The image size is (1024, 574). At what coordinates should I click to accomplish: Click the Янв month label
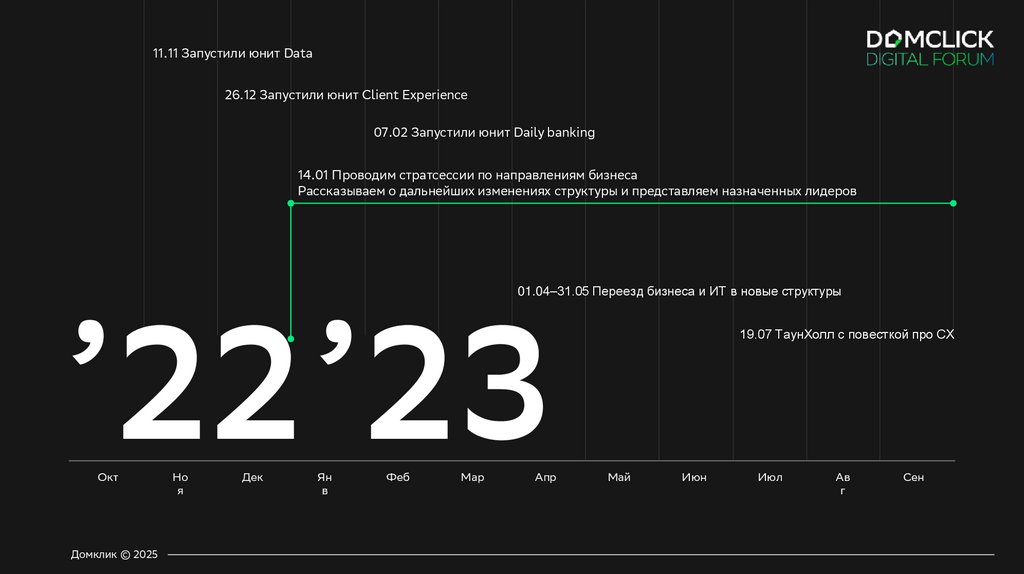click(325, 484)
